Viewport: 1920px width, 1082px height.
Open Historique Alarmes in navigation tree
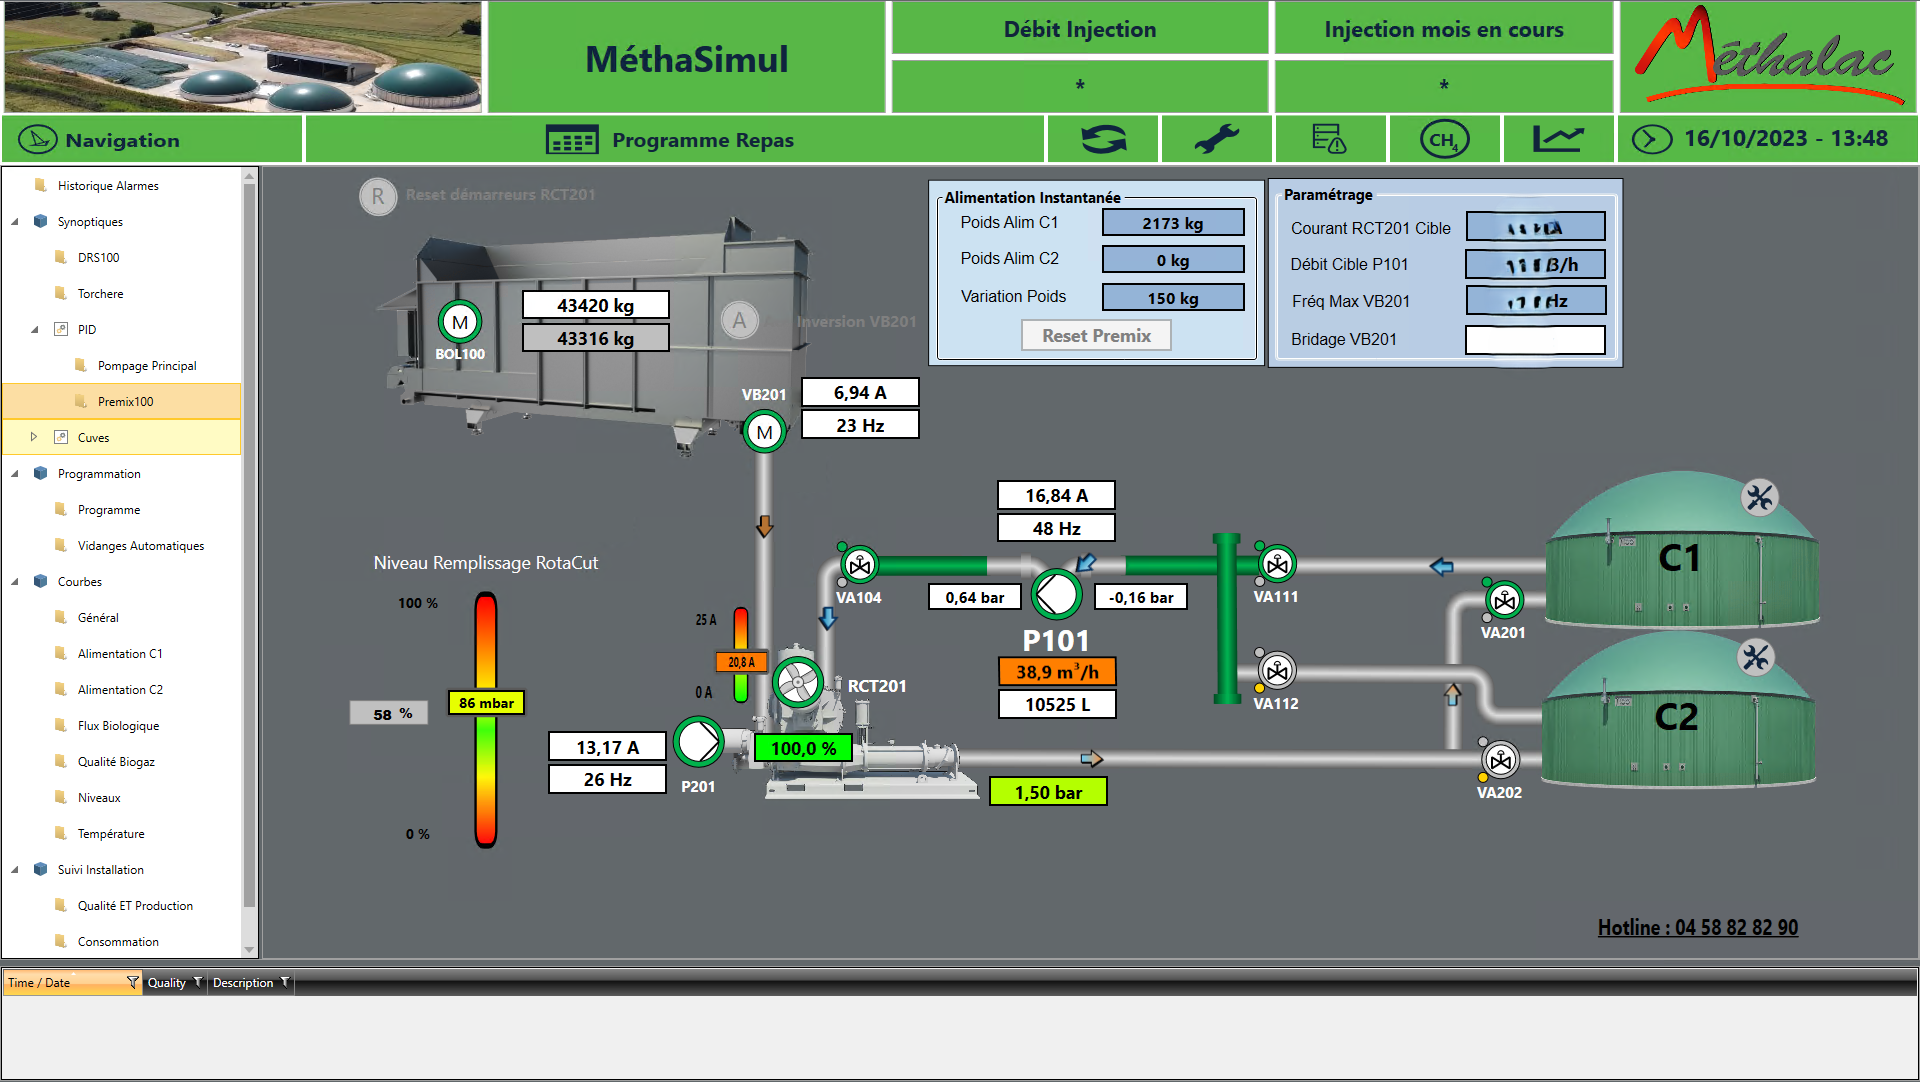pos(108,186)
